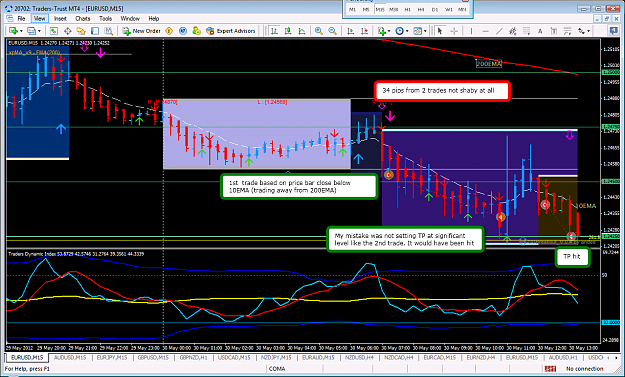Open the File menu
This screenshot has height=377, width=625.
(21, 18)
